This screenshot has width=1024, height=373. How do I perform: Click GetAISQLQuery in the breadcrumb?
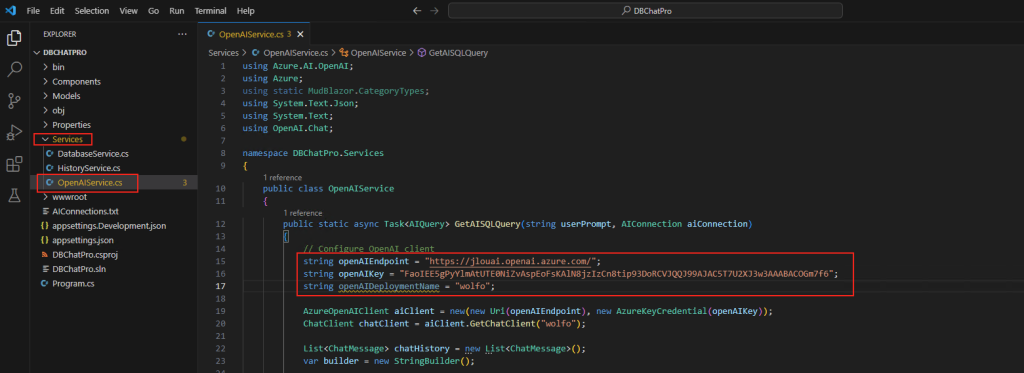point(453,53)
